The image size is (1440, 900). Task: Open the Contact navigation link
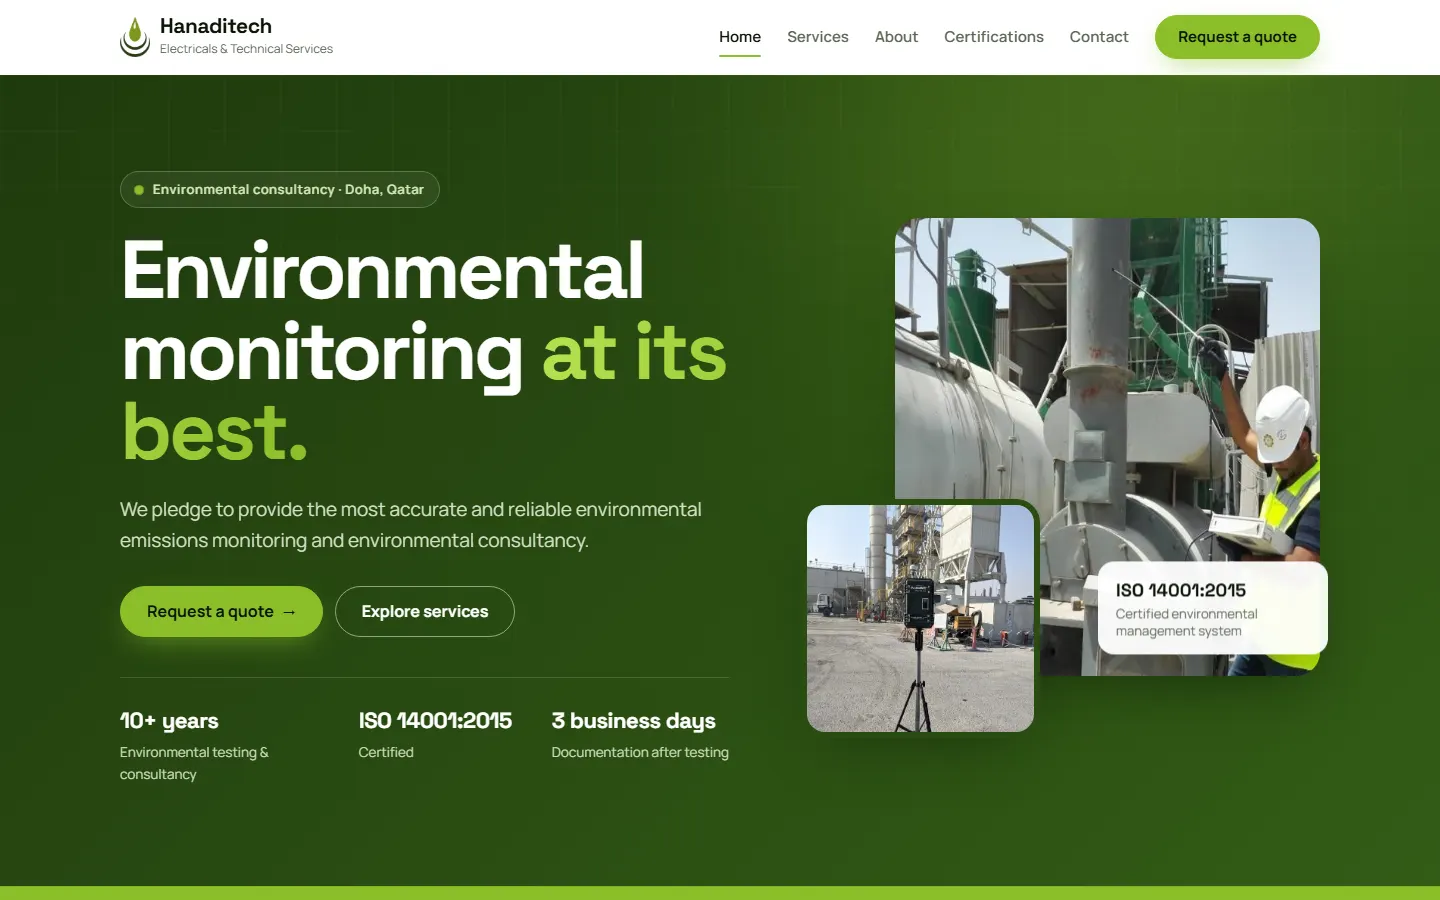1099,37
